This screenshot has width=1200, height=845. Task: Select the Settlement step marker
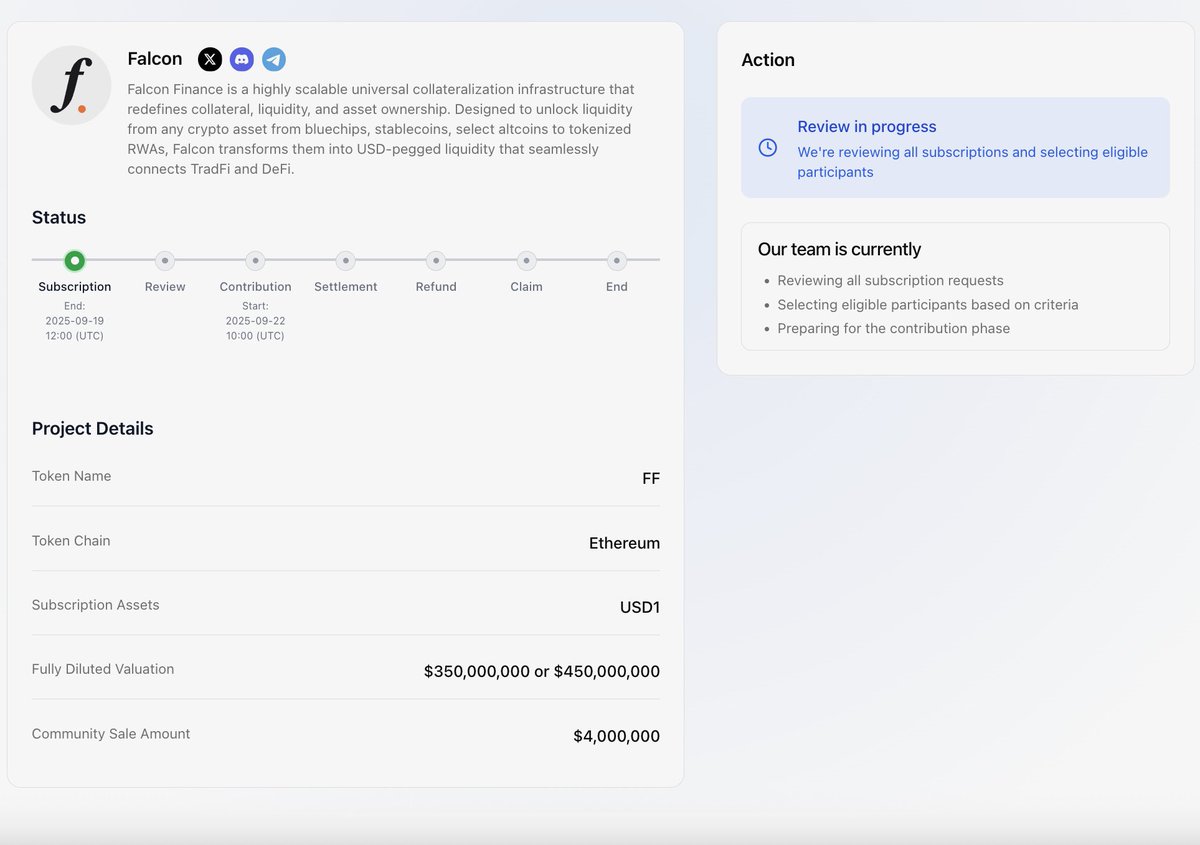pos(346,261)
